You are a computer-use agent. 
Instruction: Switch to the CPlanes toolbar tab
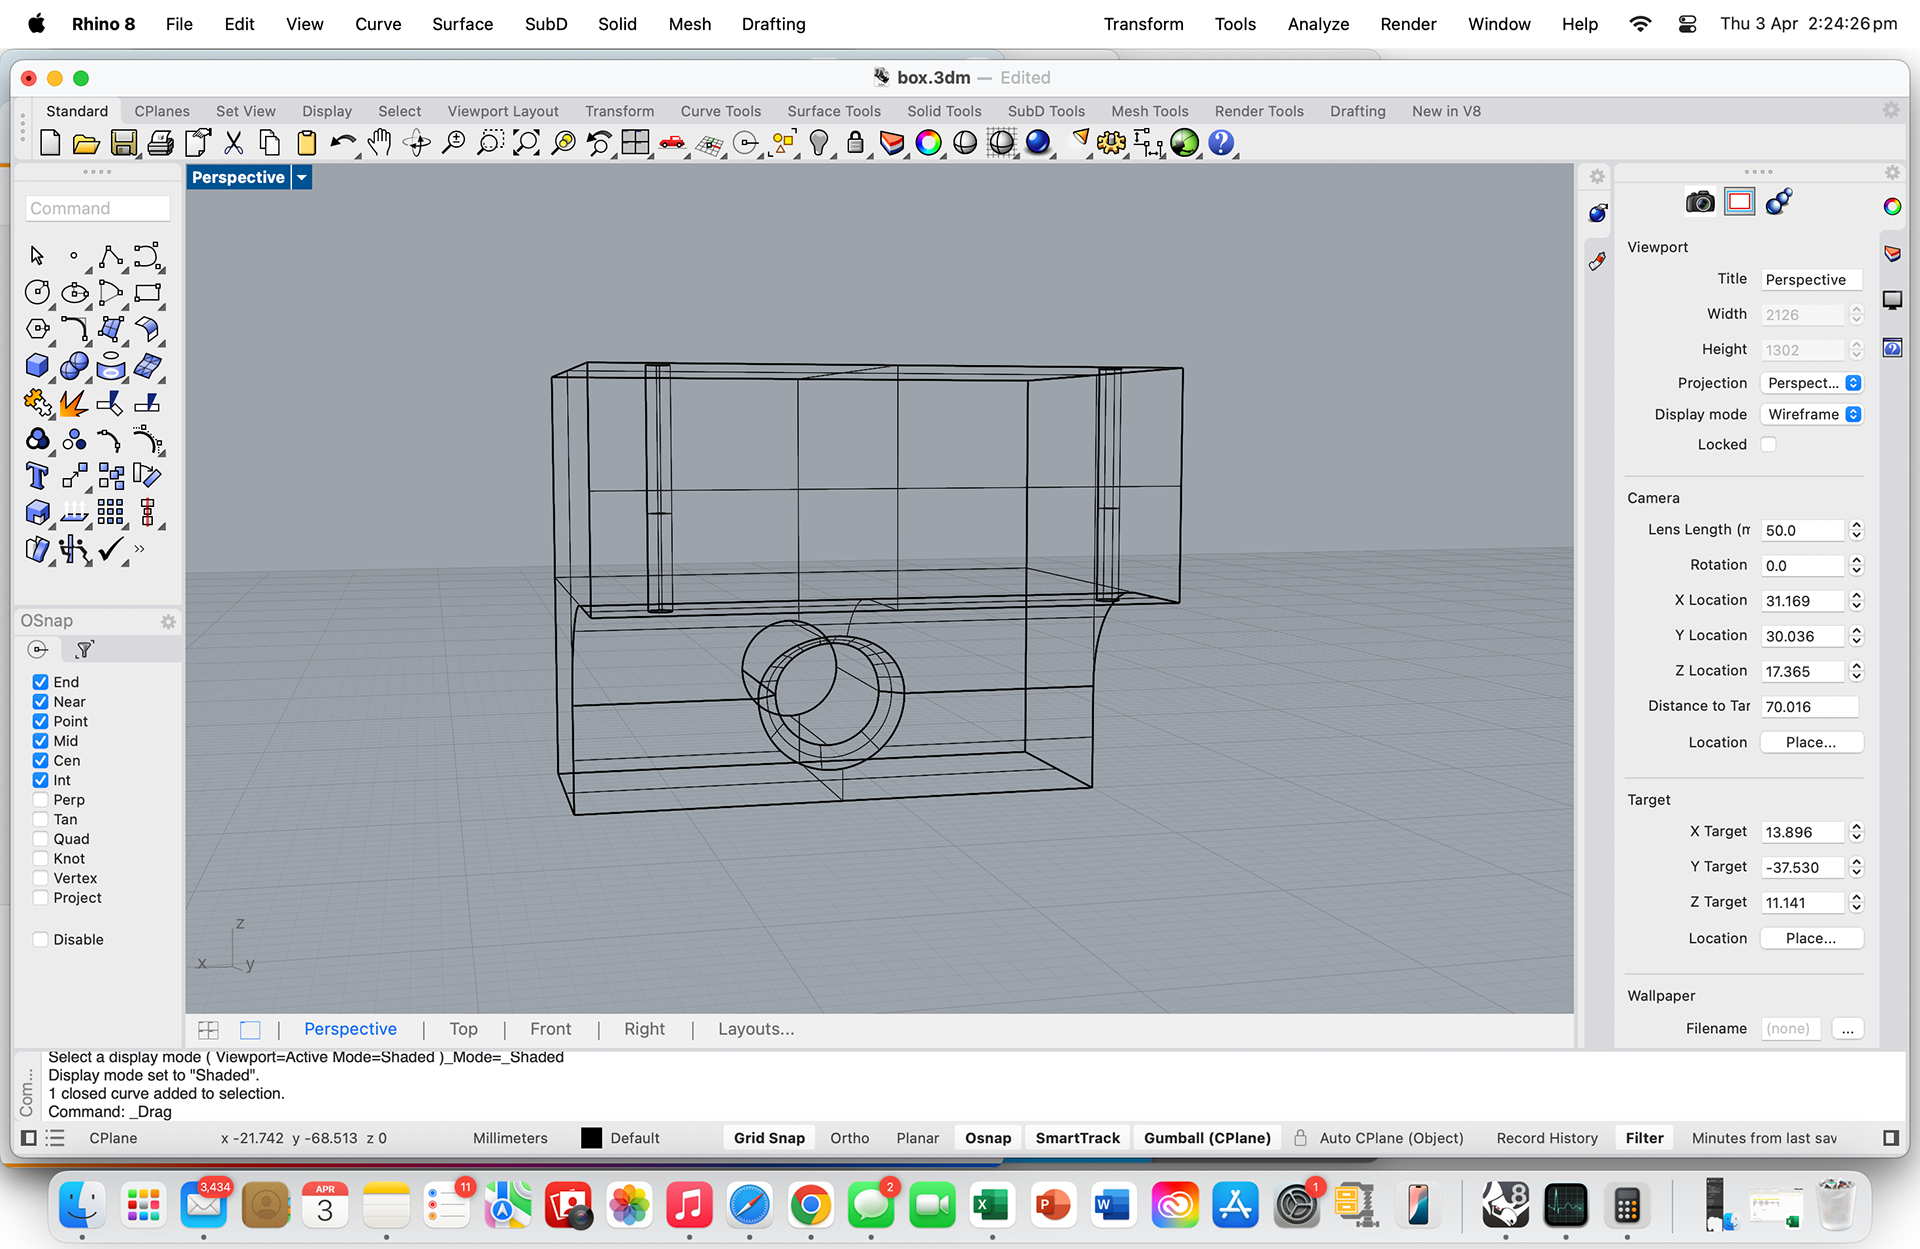click(x=162, y=111)
